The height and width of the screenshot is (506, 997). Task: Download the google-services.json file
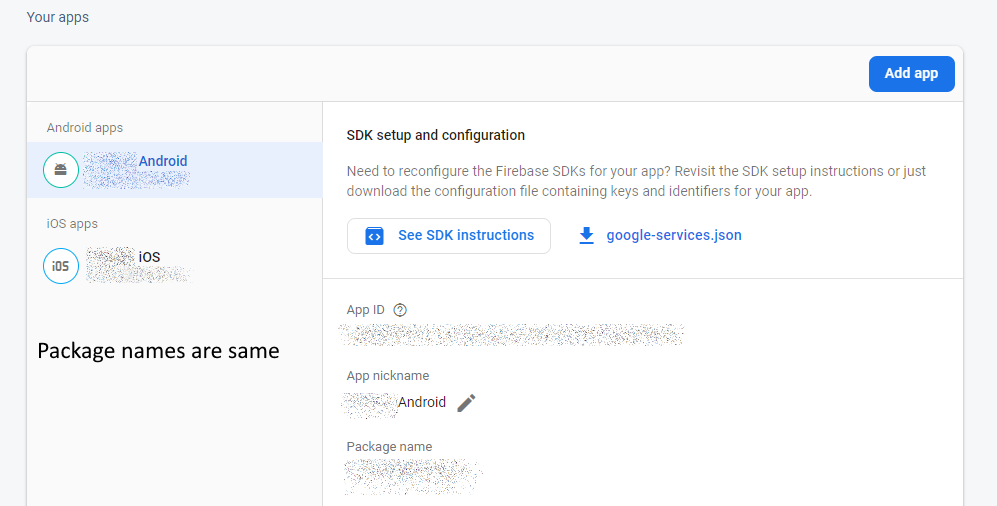[x=673, y=236]
